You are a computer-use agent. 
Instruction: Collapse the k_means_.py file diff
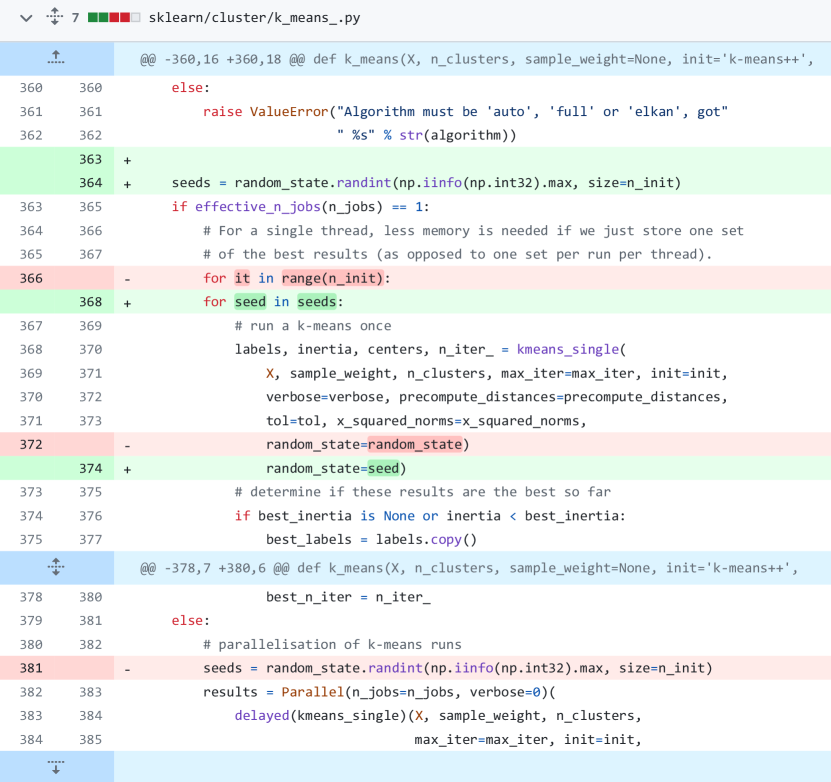pyautogui.click(x=26, y=18)
